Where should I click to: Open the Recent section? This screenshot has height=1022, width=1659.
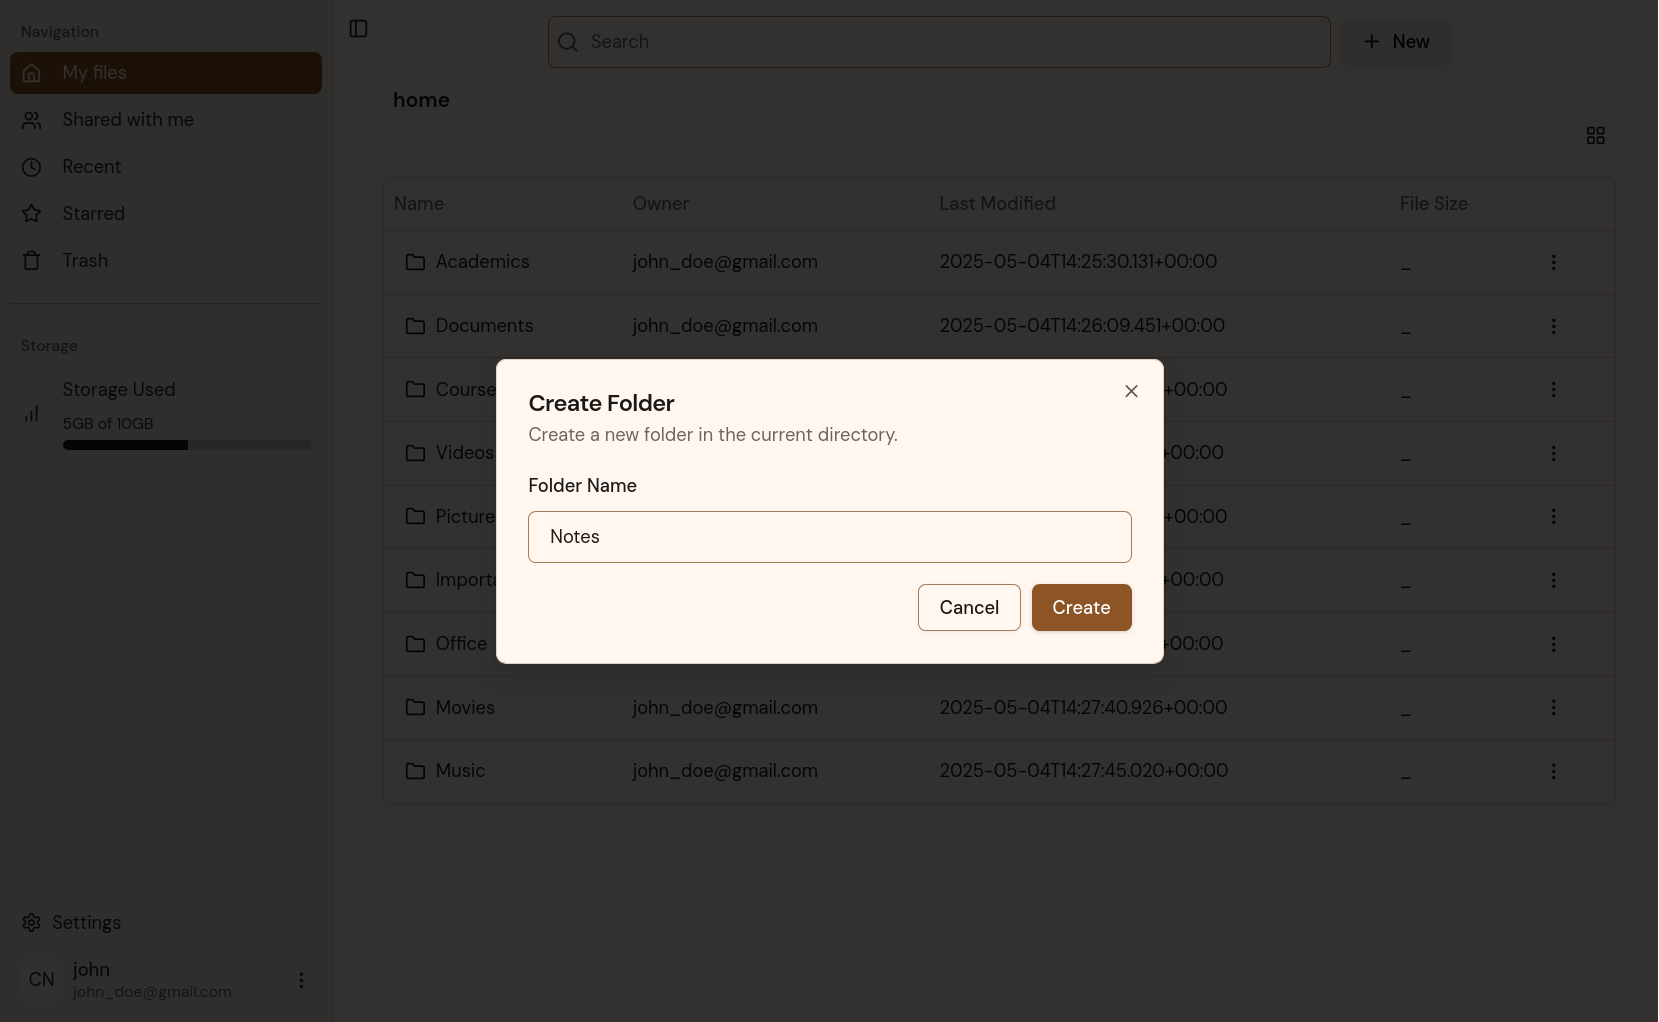point(166,167)
